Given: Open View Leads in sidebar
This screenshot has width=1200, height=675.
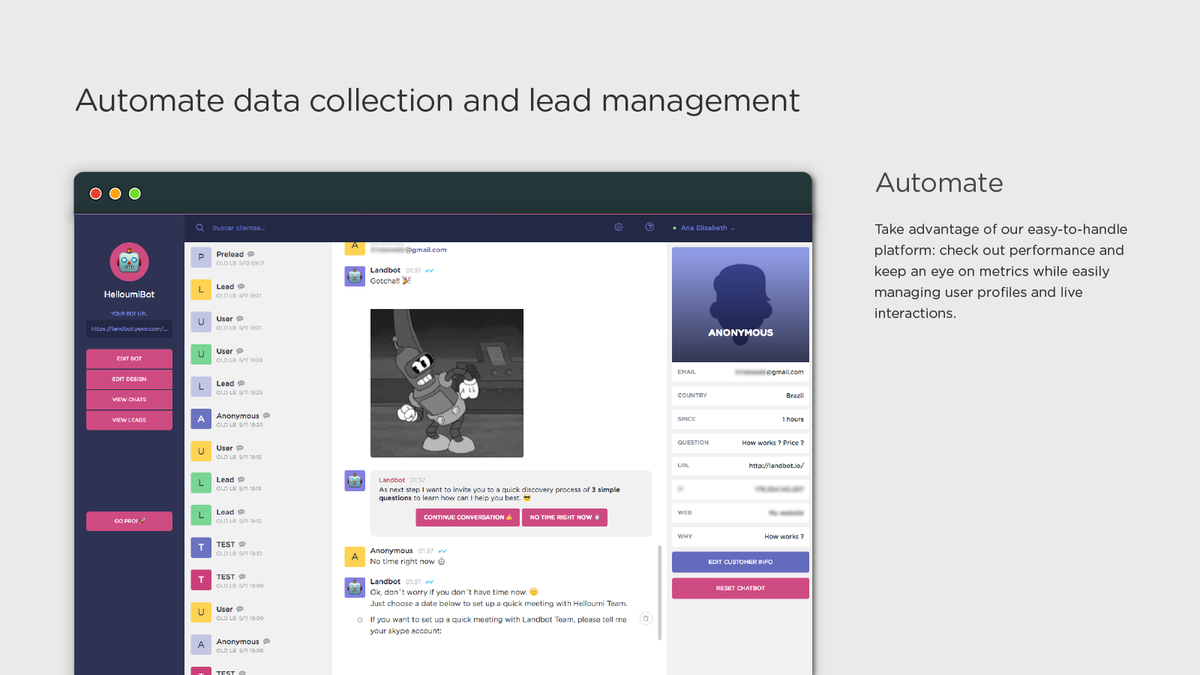Looking at the screenshot, I should coord(129,420).
